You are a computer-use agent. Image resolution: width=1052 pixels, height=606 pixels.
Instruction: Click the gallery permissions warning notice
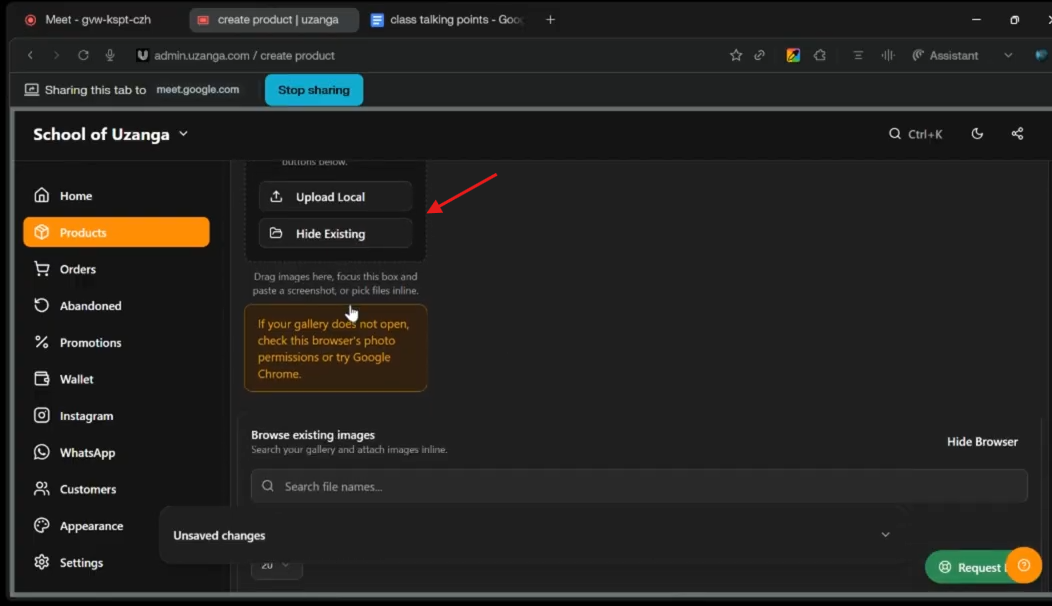[335, 348]
